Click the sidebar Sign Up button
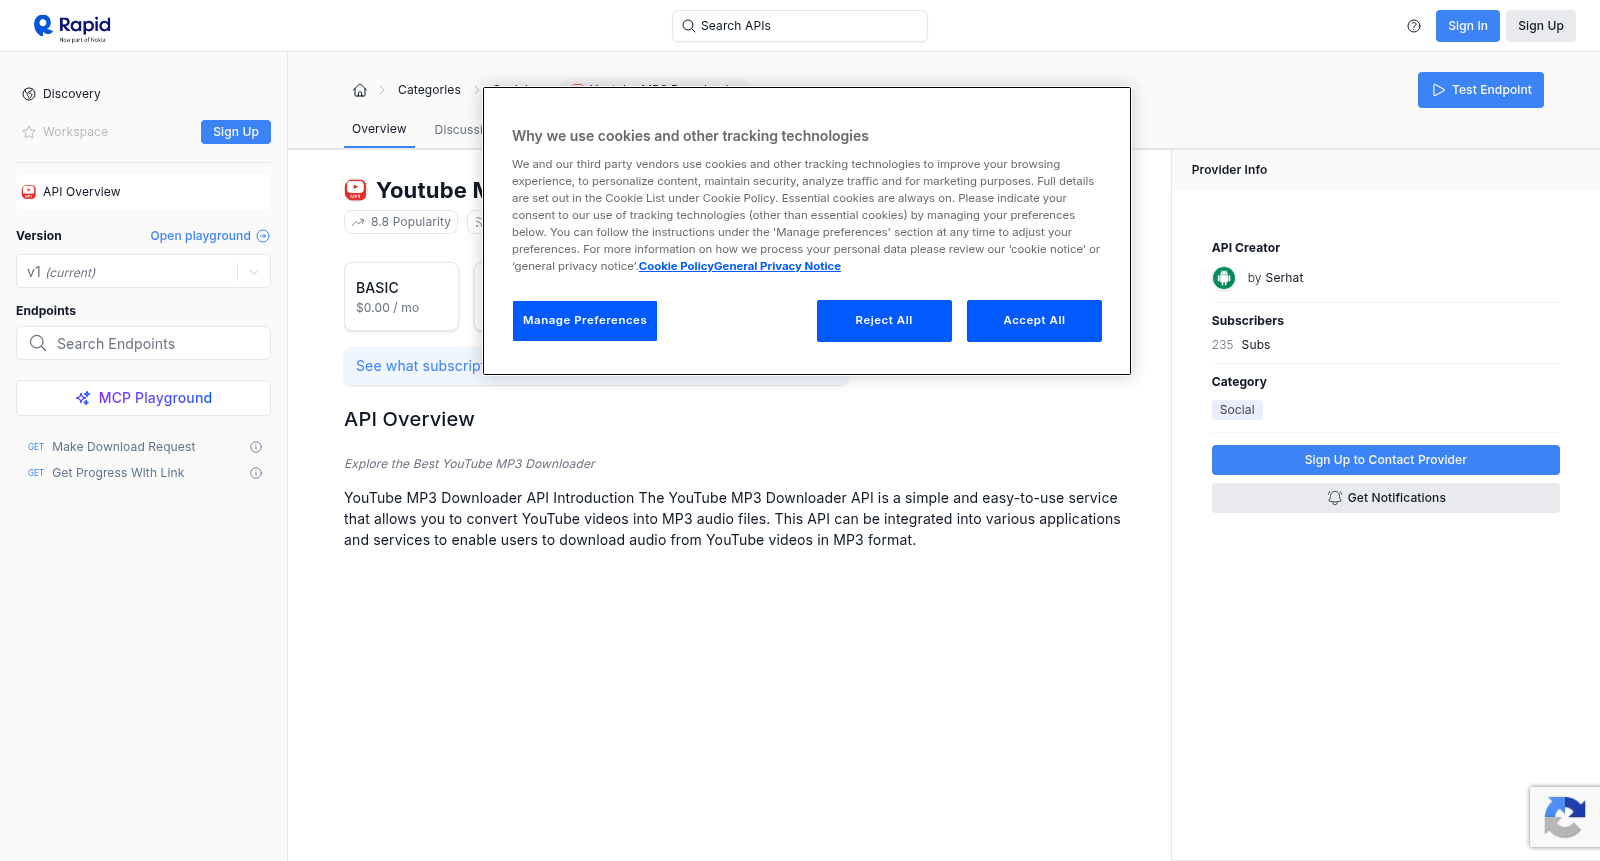Viewport: 1600px width, 861px height. 236,132
